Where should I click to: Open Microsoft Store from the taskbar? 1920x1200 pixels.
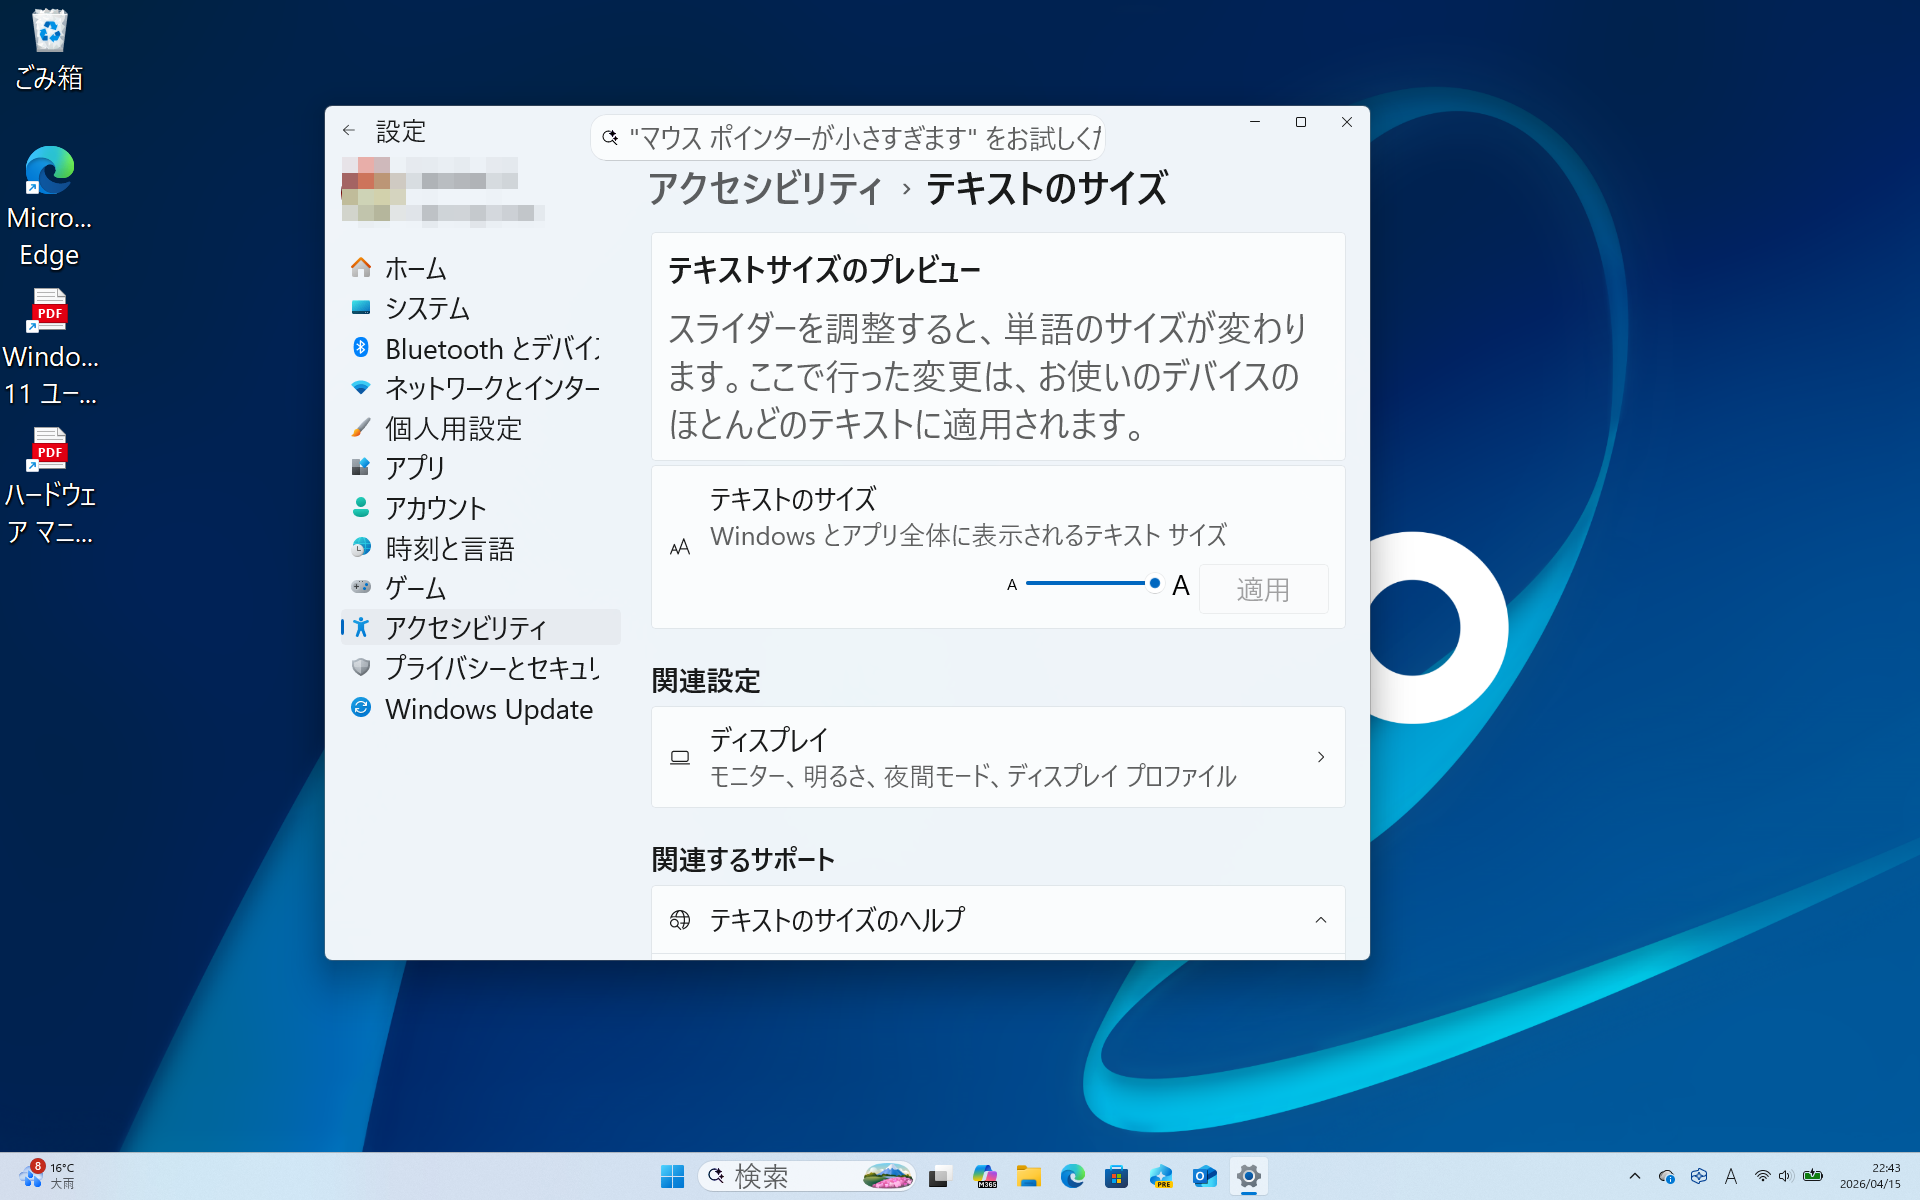click(x=1117, y=1176)
